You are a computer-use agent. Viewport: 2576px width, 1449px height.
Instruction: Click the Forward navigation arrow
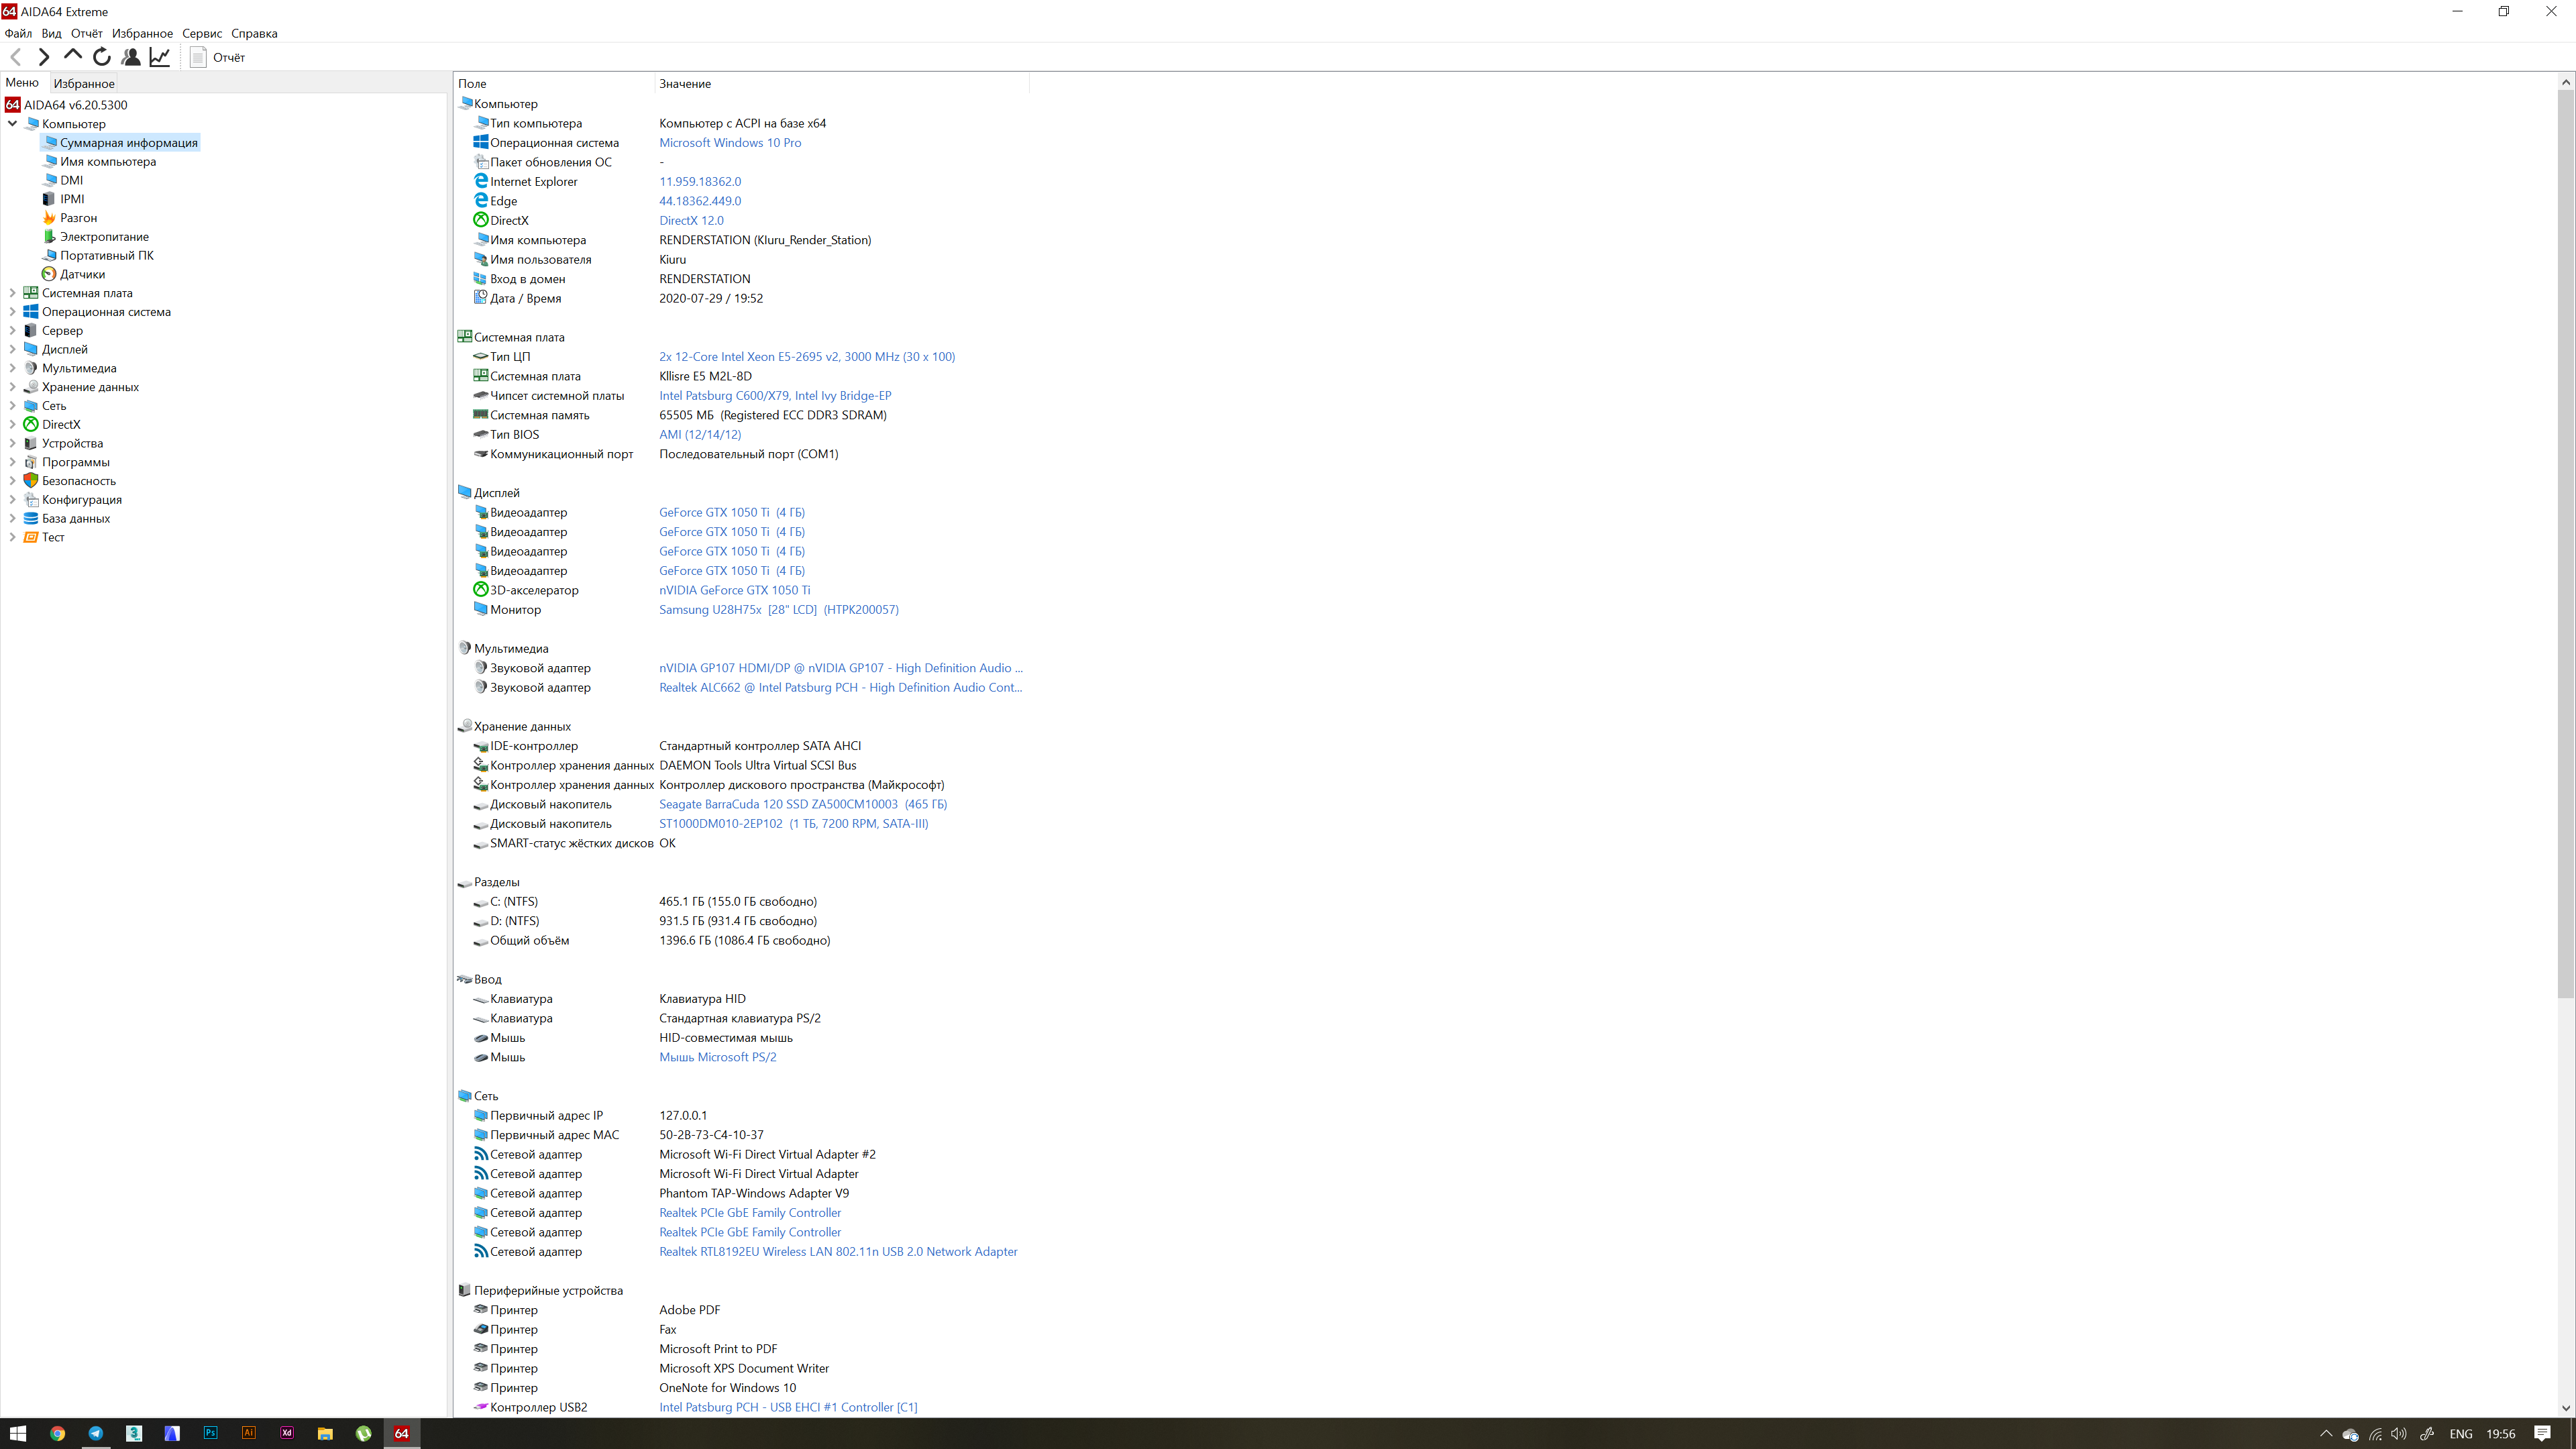coord(44,57)
